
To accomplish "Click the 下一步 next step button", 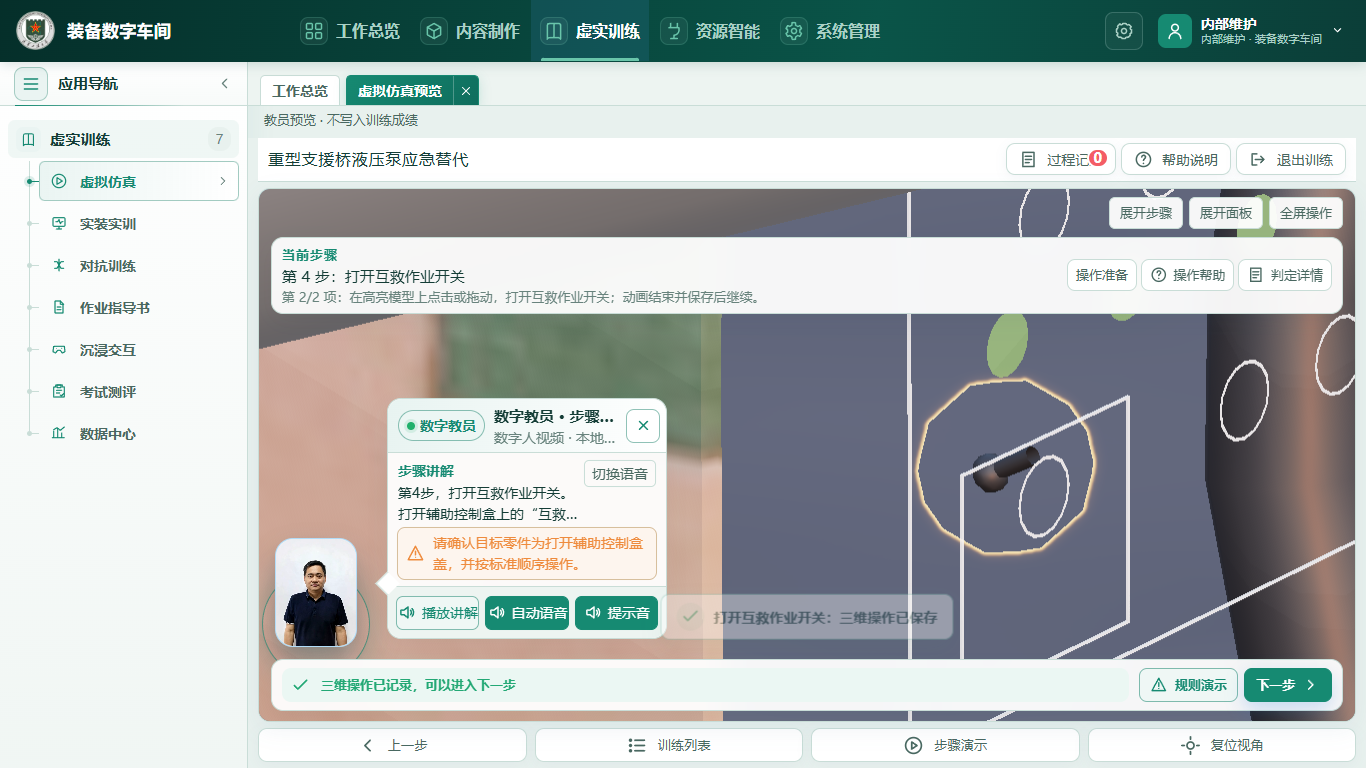I will (1287, 685).
